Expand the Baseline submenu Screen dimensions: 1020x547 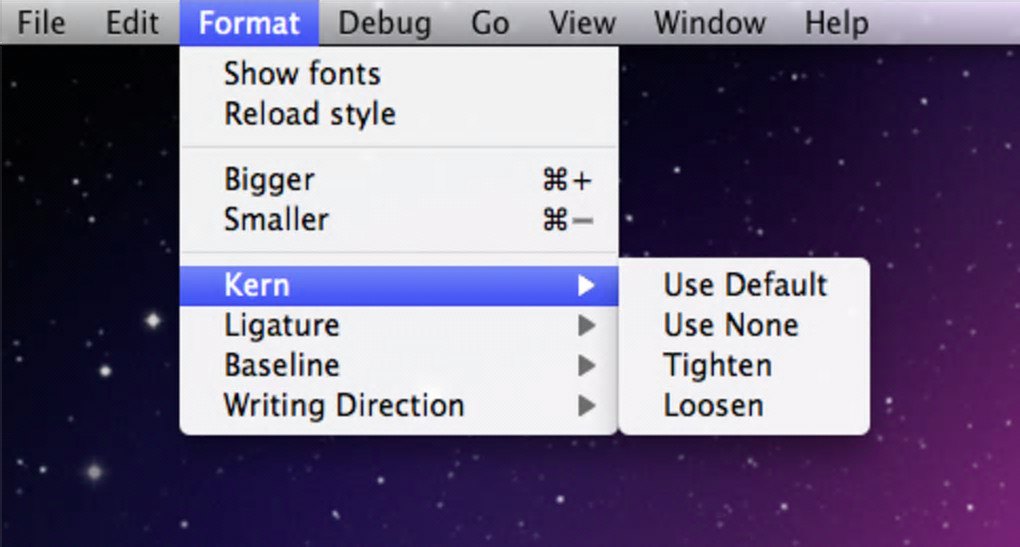click(398, 365)
